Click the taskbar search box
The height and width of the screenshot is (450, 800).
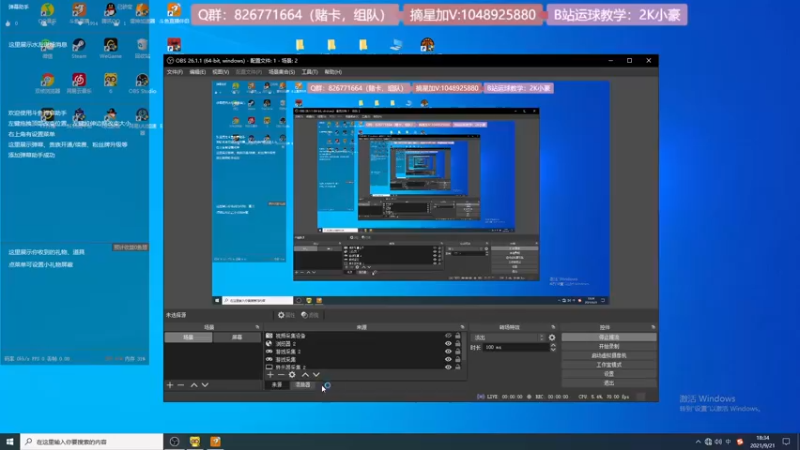tap(91, 441)
